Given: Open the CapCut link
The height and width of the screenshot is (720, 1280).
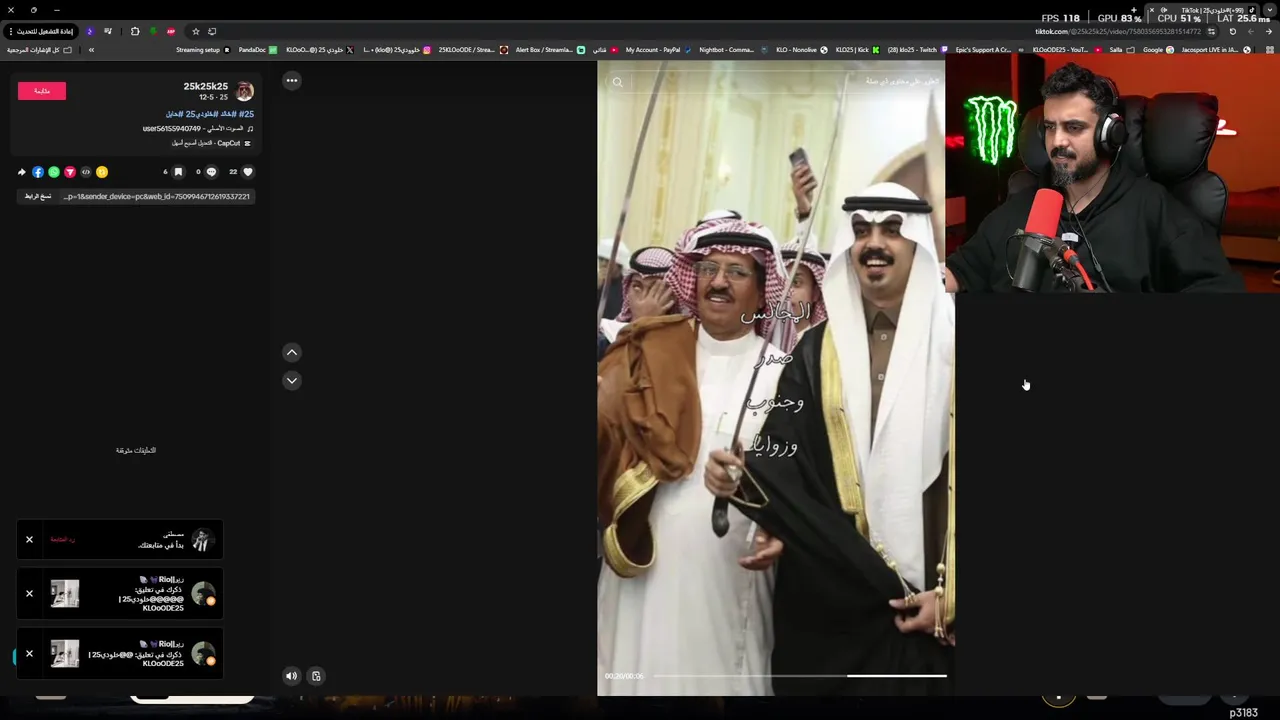Looking at the screenshot, I should [x=213, y=143].
